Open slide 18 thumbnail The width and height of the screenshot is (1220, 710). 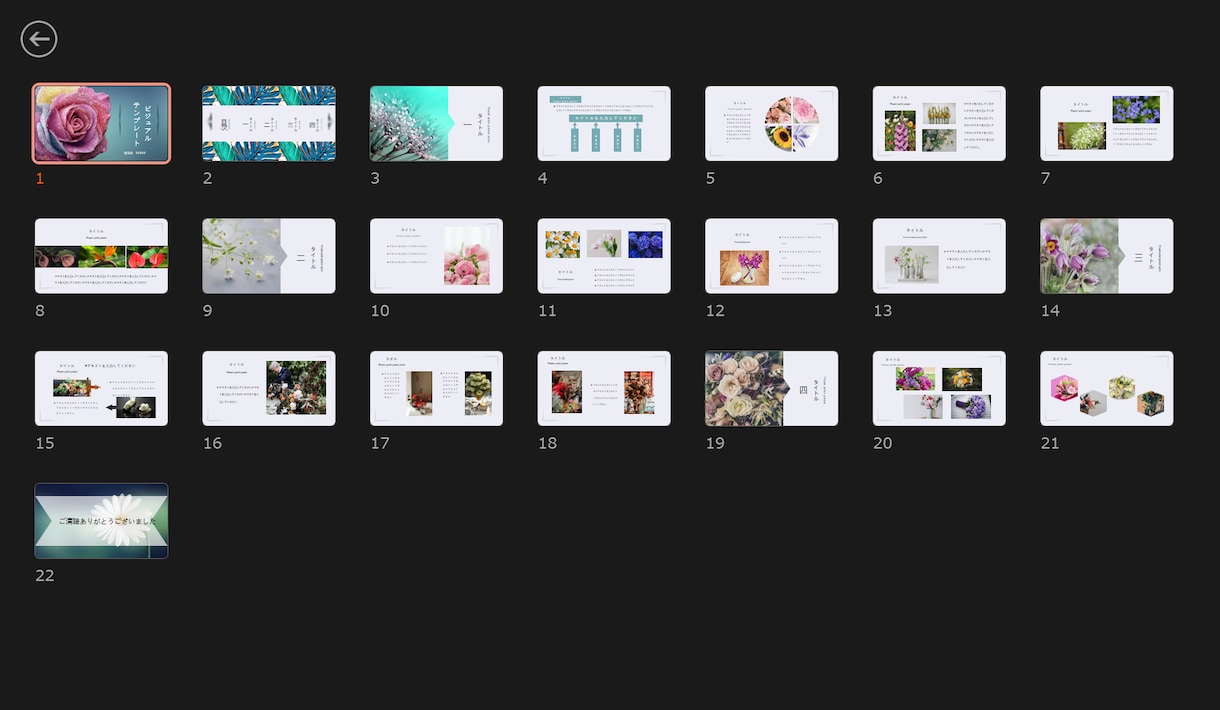604,388
